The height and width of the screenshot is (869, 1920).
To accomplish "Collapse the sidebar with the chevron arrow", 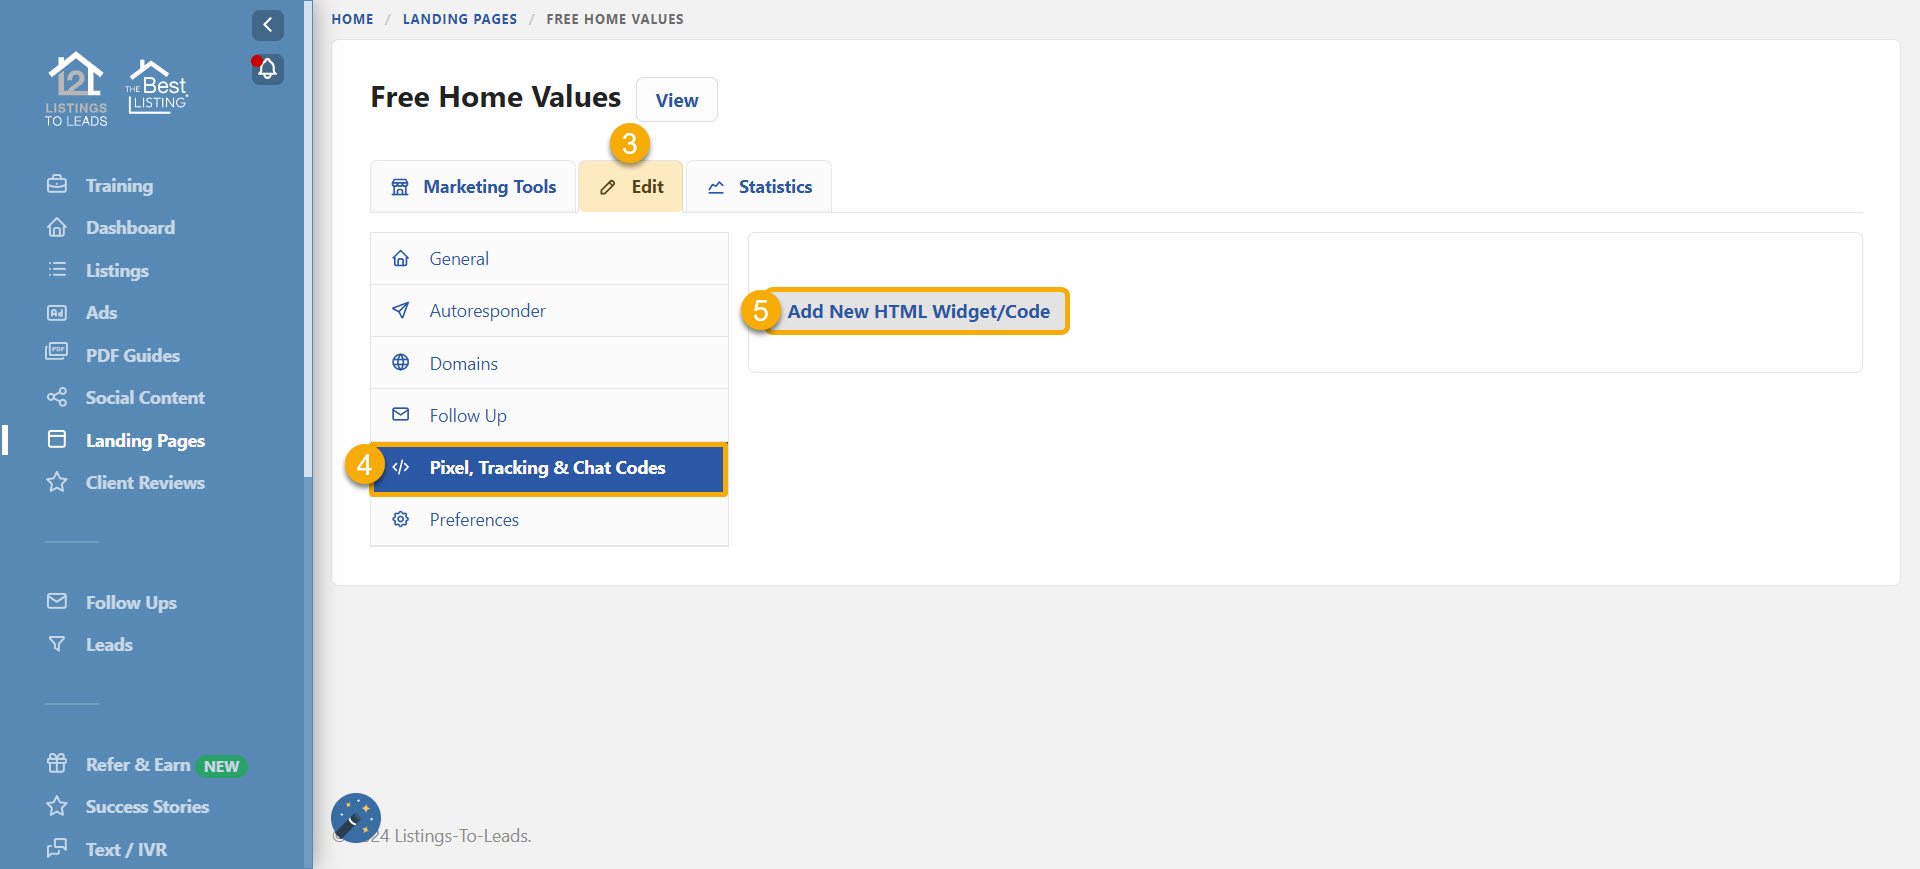I will tap(267, 25).
